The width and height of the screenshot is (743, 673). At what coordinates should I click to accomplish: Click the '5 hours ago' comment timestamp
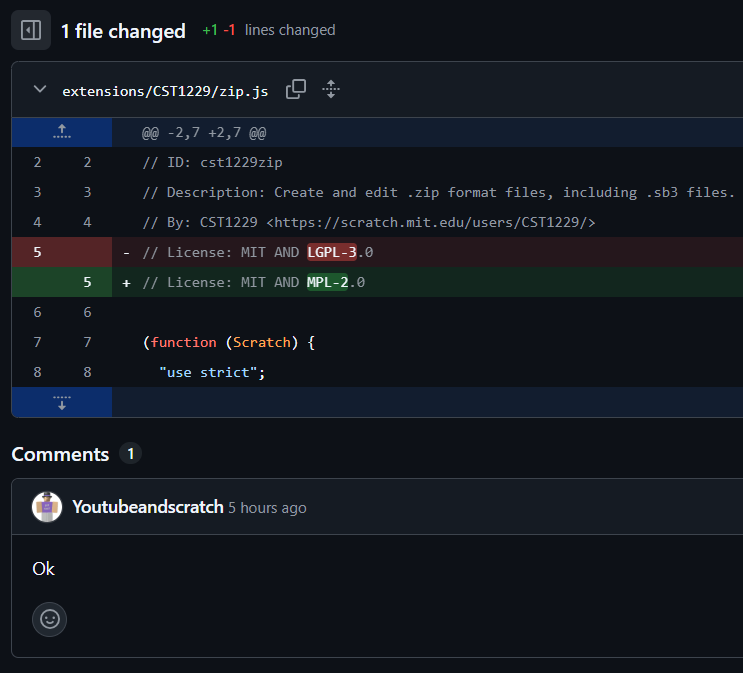267,508
